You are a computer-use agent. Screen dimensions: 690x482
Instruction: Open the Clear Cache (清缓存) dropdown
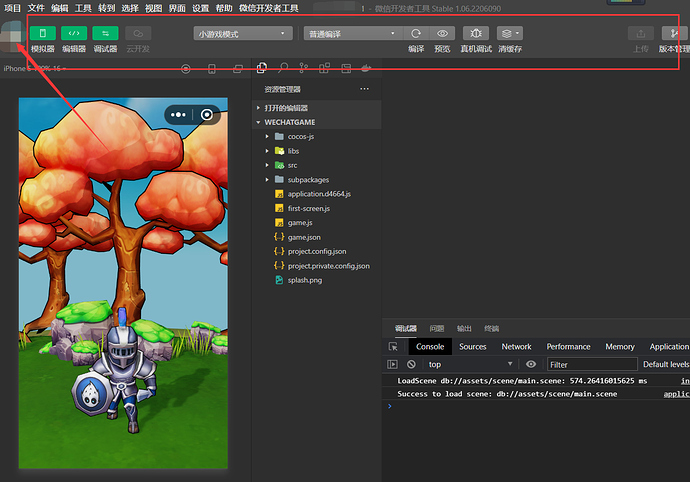(510, 33)
